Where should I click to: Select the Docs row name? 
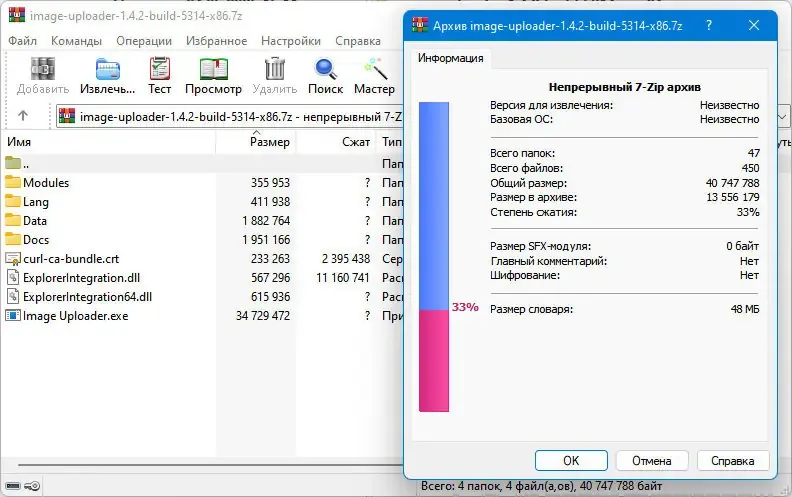point(36,239)
